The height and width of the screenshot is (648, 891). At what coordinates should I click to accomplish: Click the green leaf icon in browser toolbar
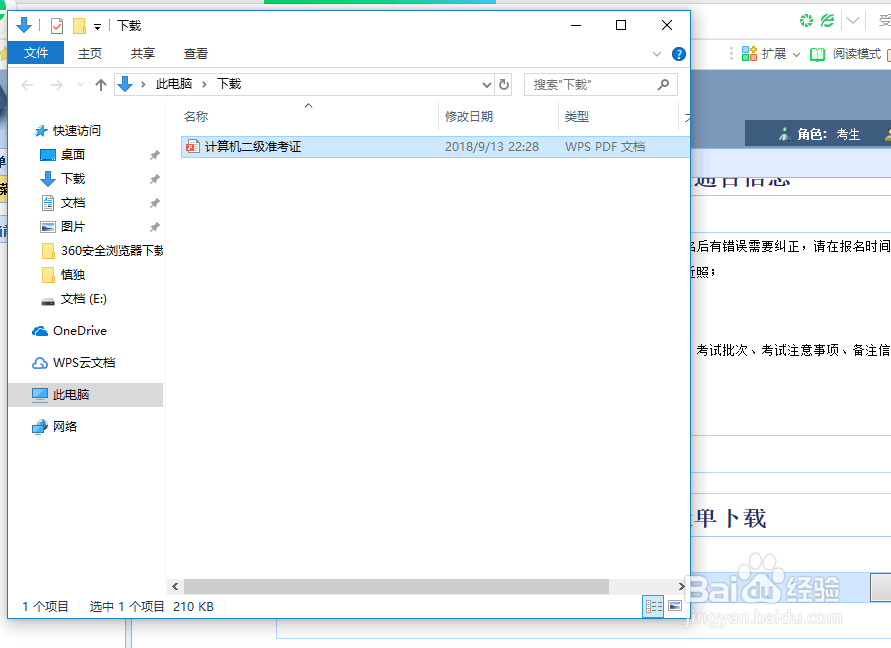point(828,21)
